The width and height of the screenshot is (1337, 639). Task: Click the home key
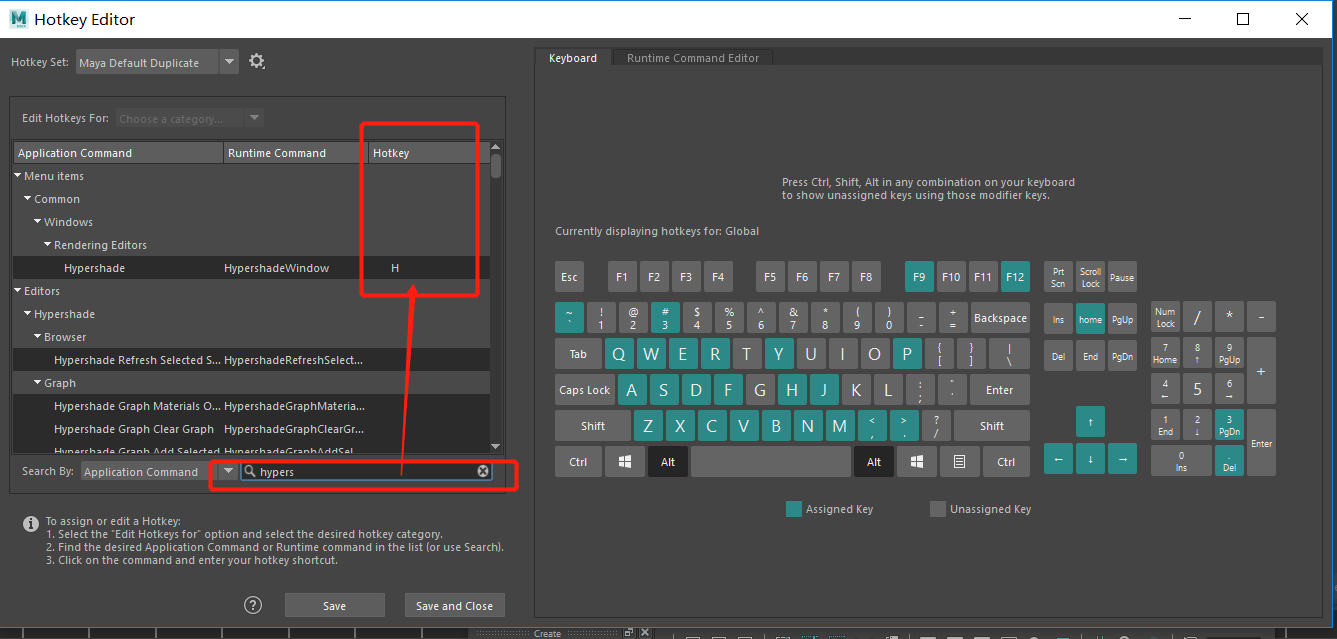[1090, 320]
